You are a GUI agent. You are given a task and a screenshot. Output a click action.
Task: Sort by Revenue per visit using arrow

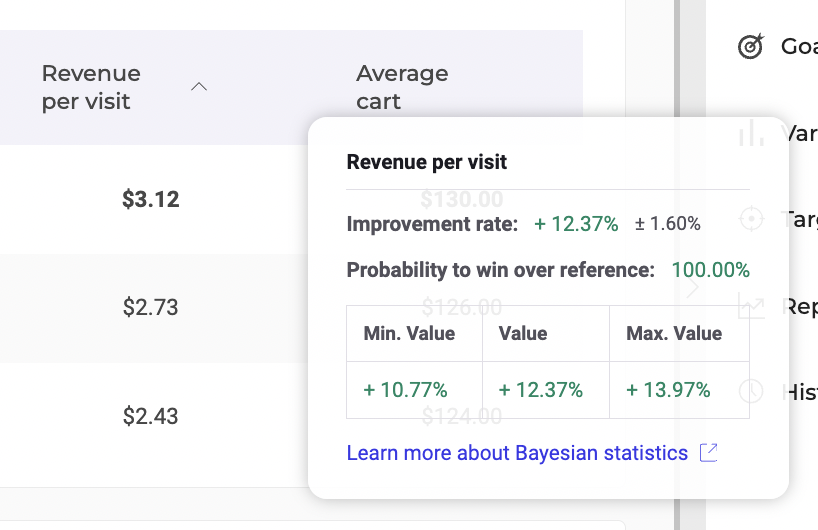199,87
